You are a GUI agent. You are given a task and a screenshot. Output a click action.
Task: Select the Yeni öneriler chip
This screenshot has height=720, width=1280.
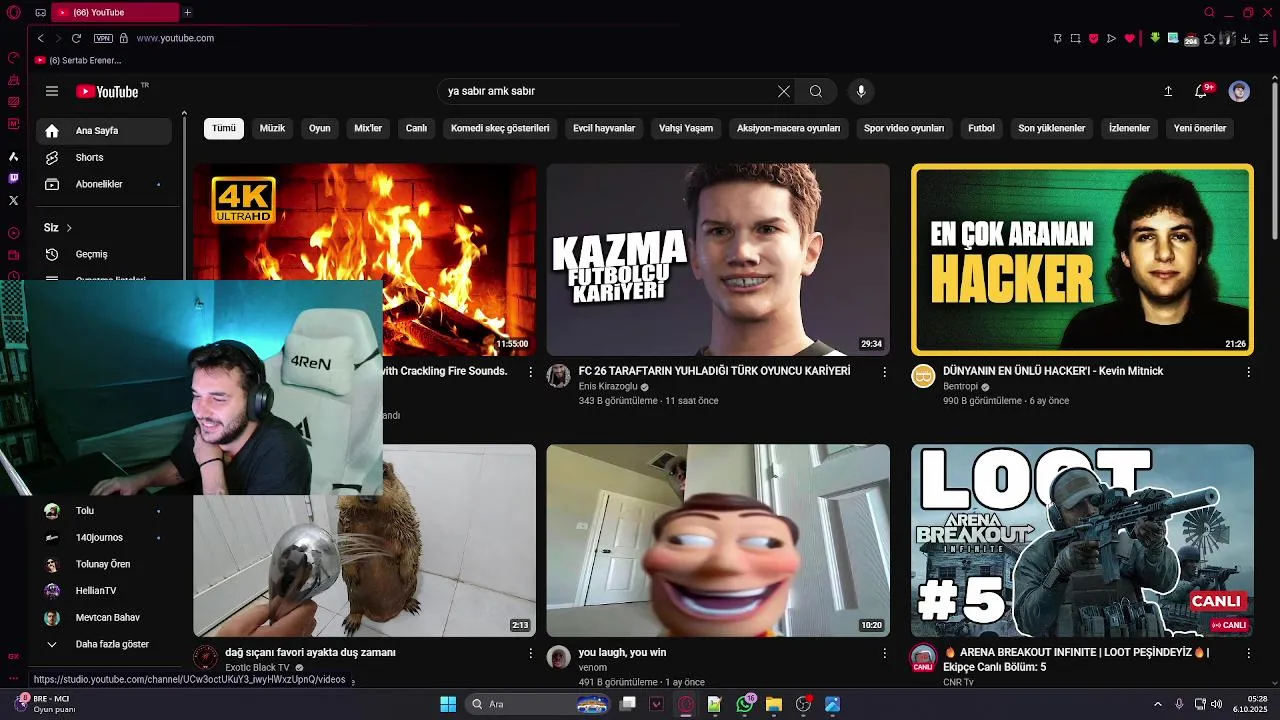coord(1200,128)
